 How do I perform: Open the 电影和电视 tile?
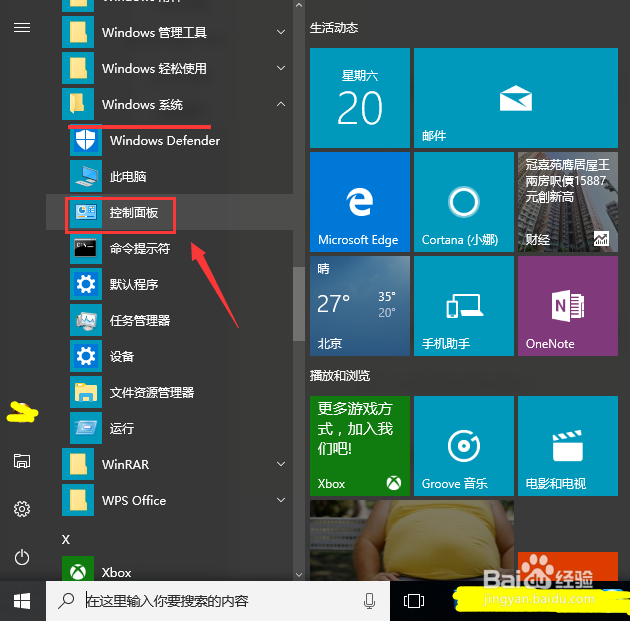click(x=568, y=446)
